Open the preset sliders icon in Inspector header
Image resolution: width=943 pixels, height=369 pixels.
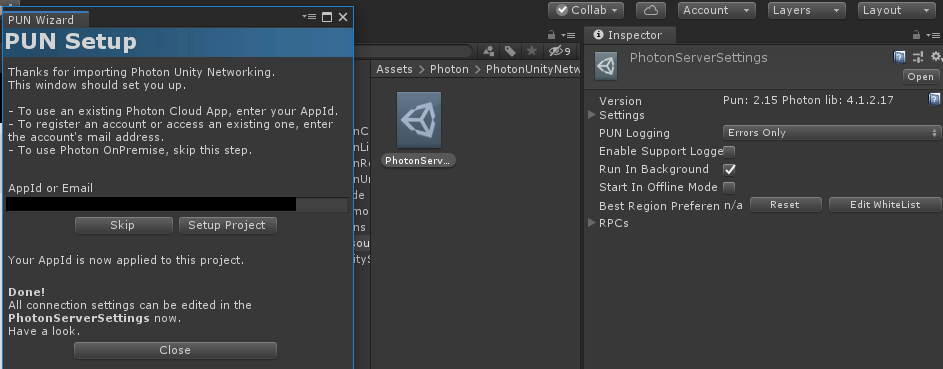(918, 57)
